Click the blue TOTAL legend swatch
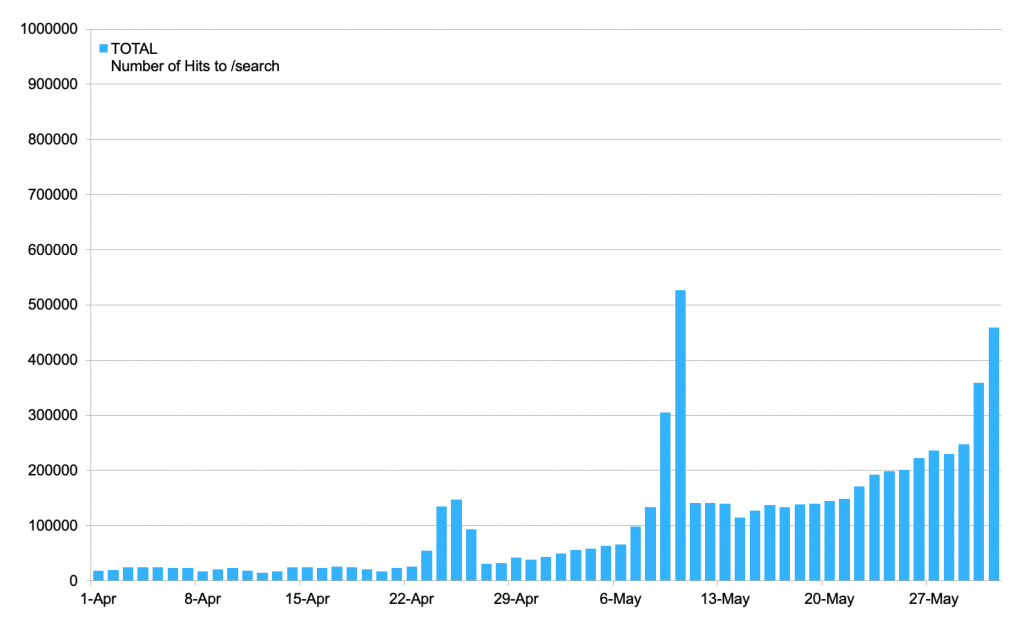This screenshot has width=1024, height=626. 101,47
